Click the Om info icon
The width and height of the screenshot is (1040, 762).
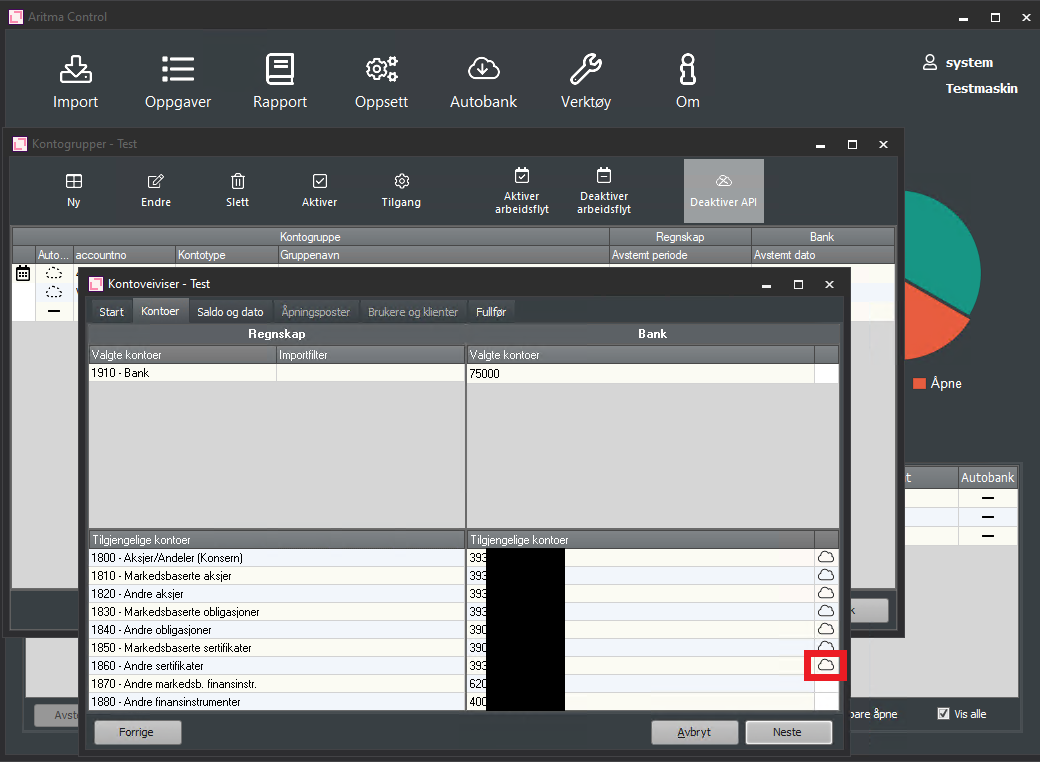tap(687, 81)
